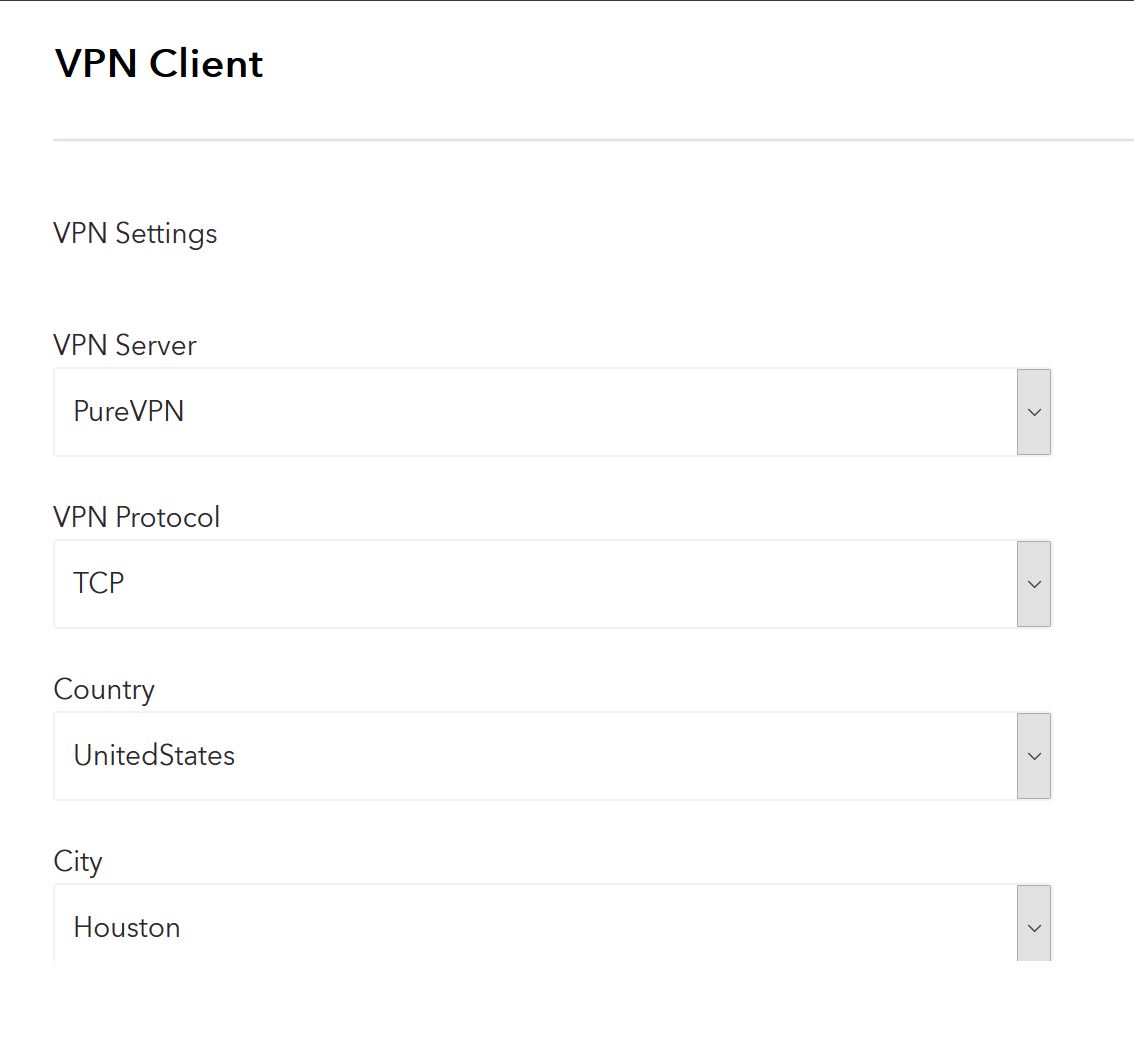Click the word Client in the heading
1134x1041 pixels.
pos(206,63)
